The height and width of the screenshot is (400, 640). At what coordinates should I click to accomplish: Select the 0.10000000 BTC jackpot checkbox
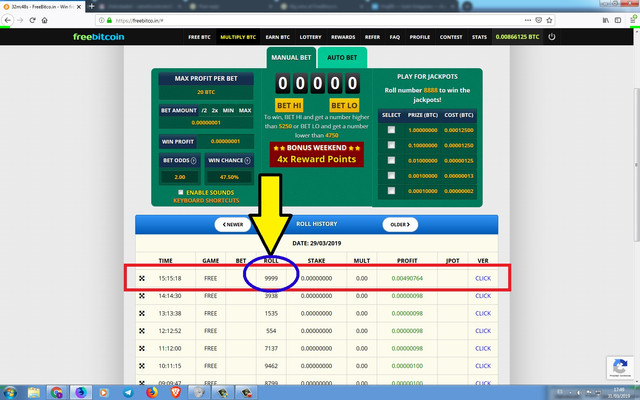point(391,145)
